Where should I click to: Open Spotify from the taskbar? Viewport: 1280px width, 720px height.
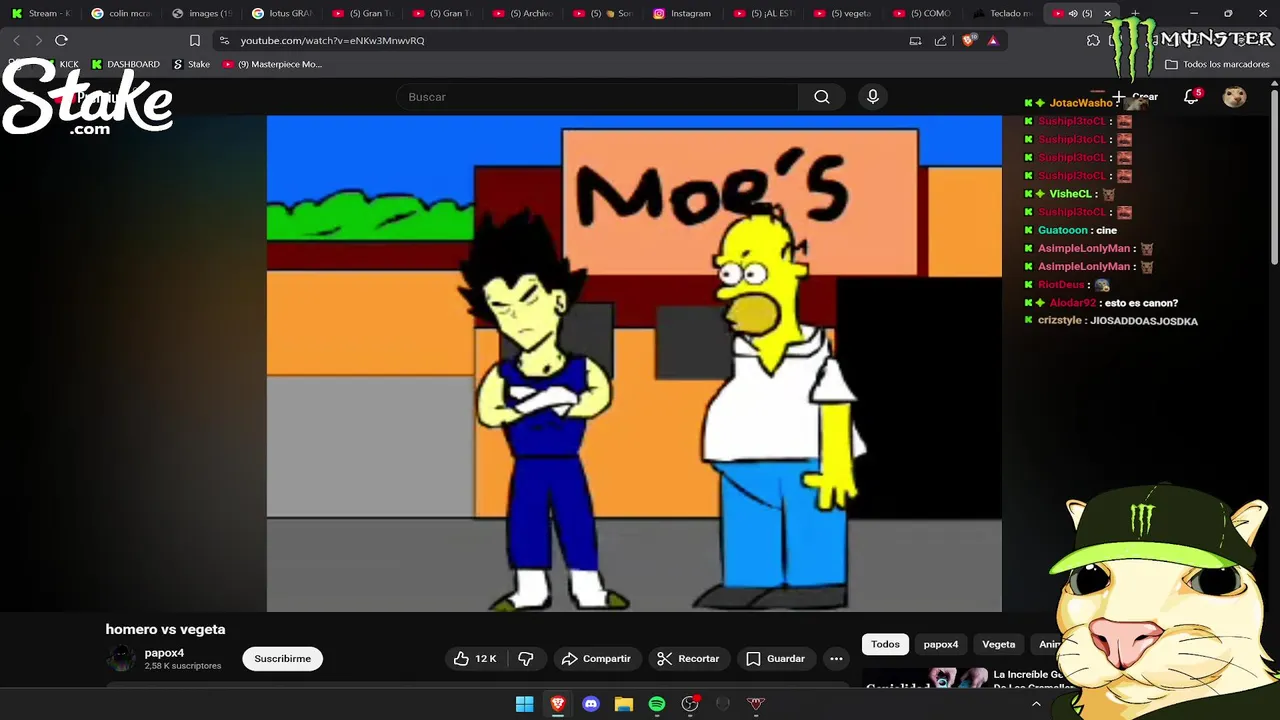(657, 704)
